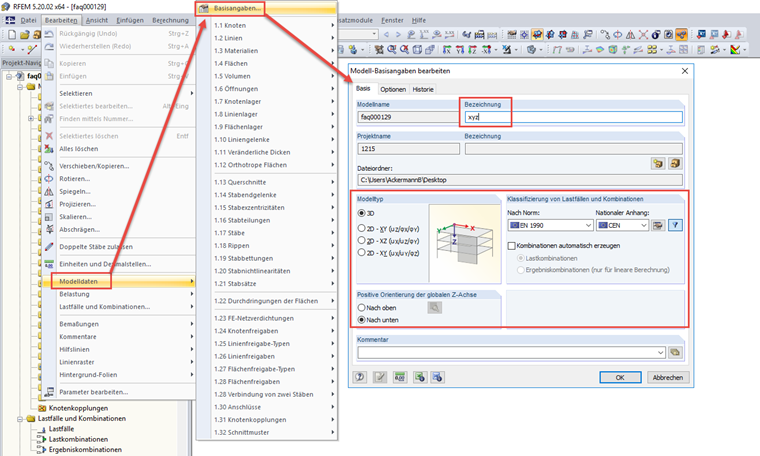Click the new document icon in toolbar

12,34
